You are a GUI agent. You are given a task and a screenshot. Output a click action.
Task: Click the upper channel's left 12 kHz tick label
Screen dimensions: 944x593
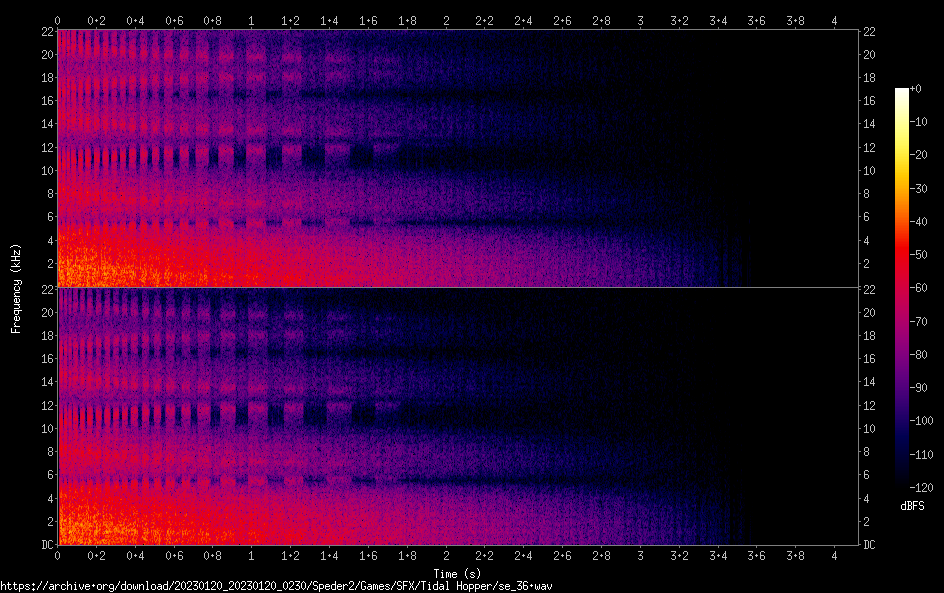[x=45, y=148]
